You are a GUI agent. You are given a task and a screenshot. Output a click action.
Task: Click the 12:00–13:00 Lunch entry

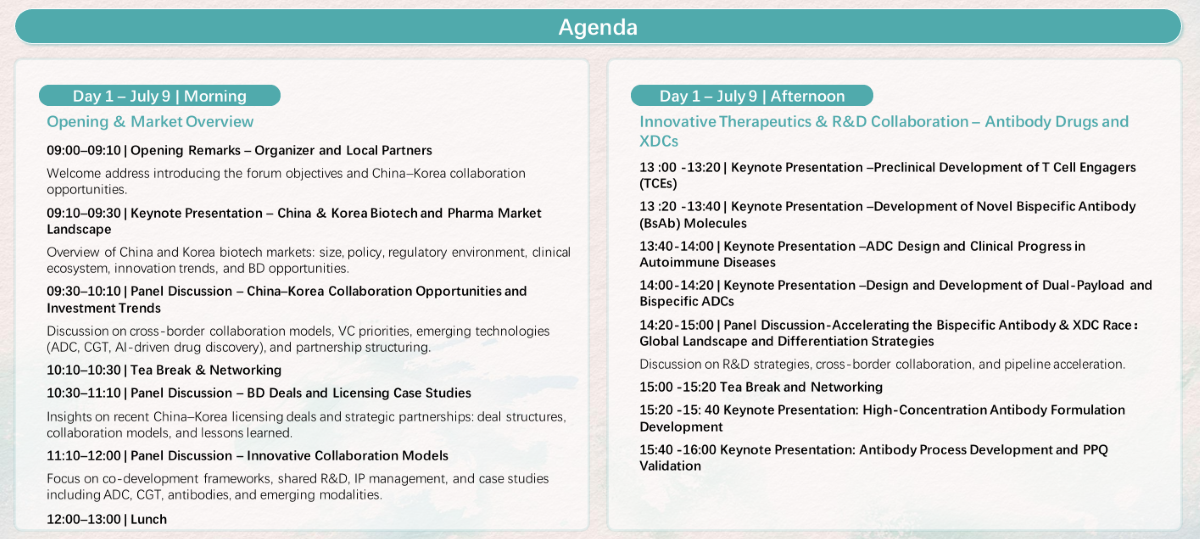point(107,519)
